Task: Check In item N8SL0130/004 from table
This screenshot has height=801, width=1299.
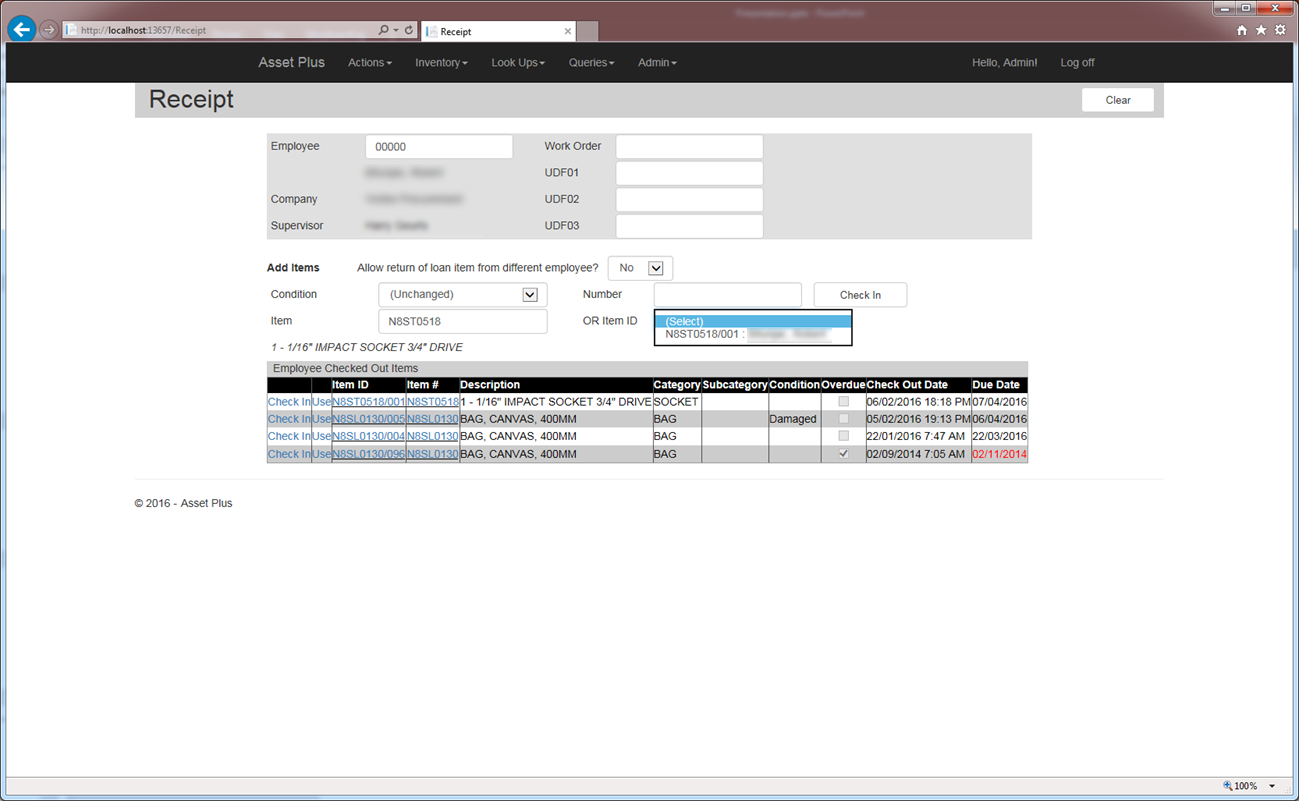Action: 289,436
